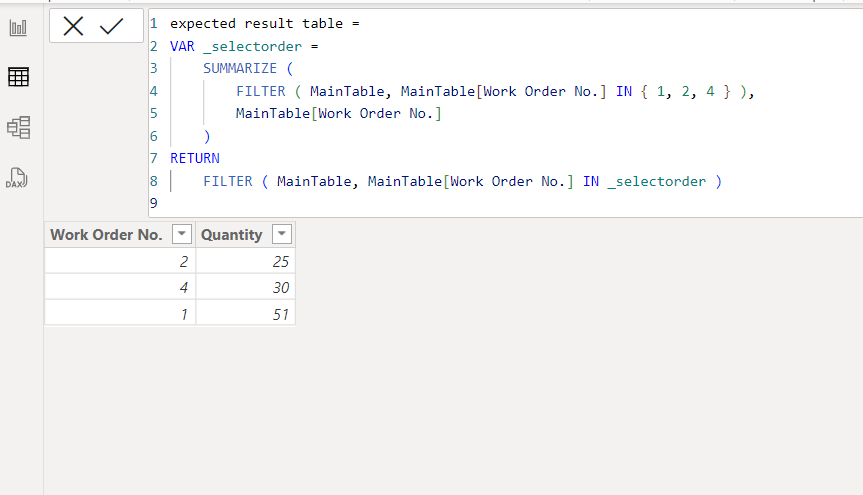Click the closing parenthesis on line 6

(x=207, y=137)
